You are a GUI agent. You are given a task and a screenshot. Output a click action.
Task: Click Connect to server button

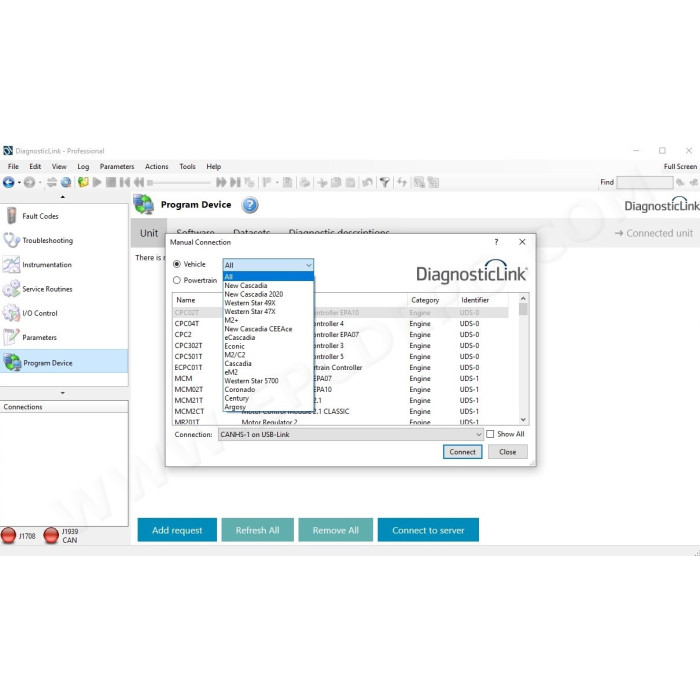pos(428,530)
